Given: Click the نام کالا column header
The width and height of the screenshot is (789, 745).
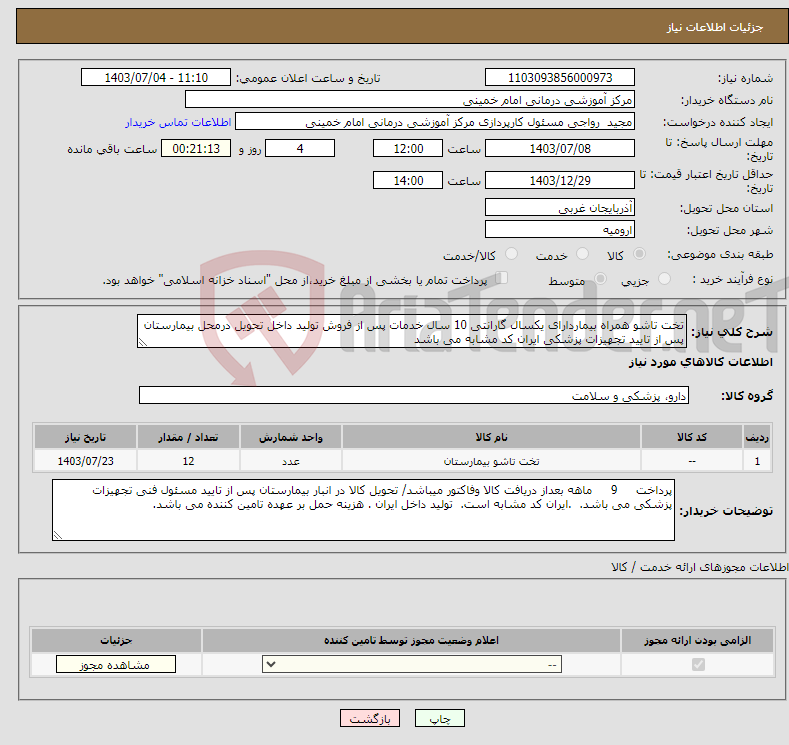Looking at the screenshot, I should pyautogui.click(x=491, y=437).
